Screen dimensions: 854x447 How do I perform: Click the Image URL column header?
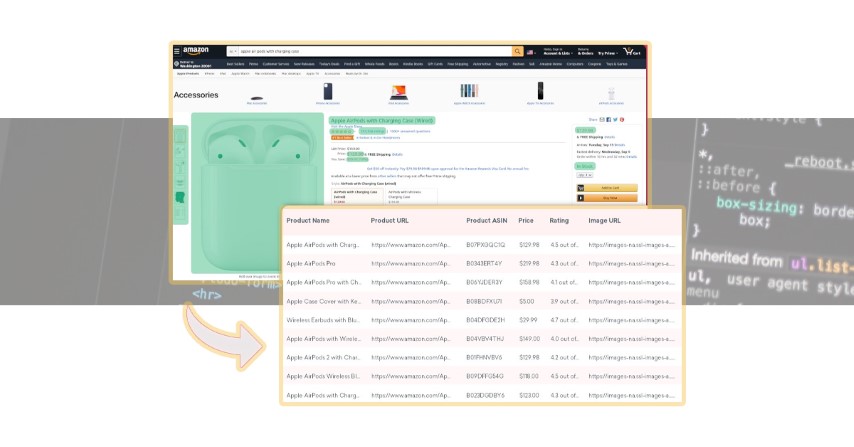[604, 221]
